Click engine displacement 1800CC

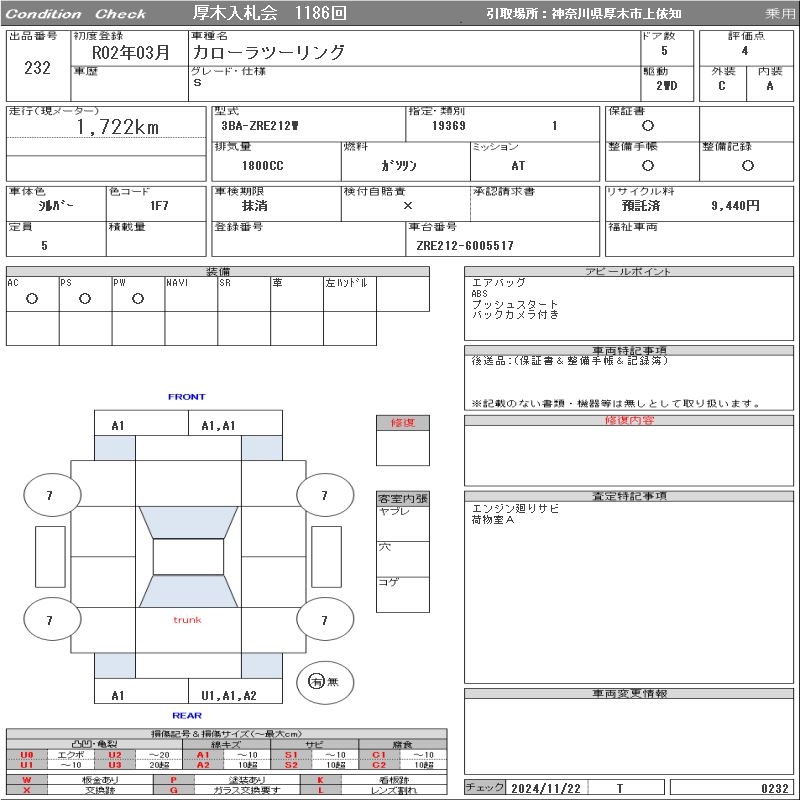coord(263,166)
